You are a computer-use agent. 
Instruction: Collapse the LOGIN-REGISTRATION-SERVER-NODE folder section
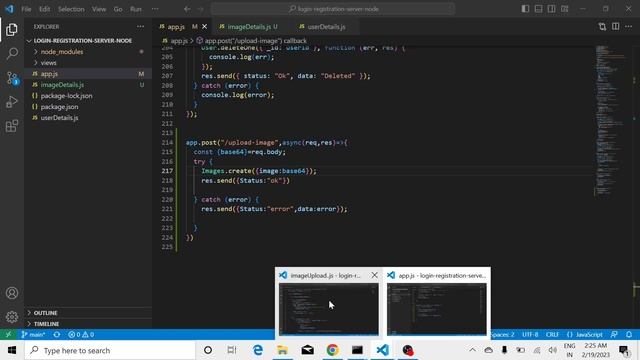click(x=83, y=40)
